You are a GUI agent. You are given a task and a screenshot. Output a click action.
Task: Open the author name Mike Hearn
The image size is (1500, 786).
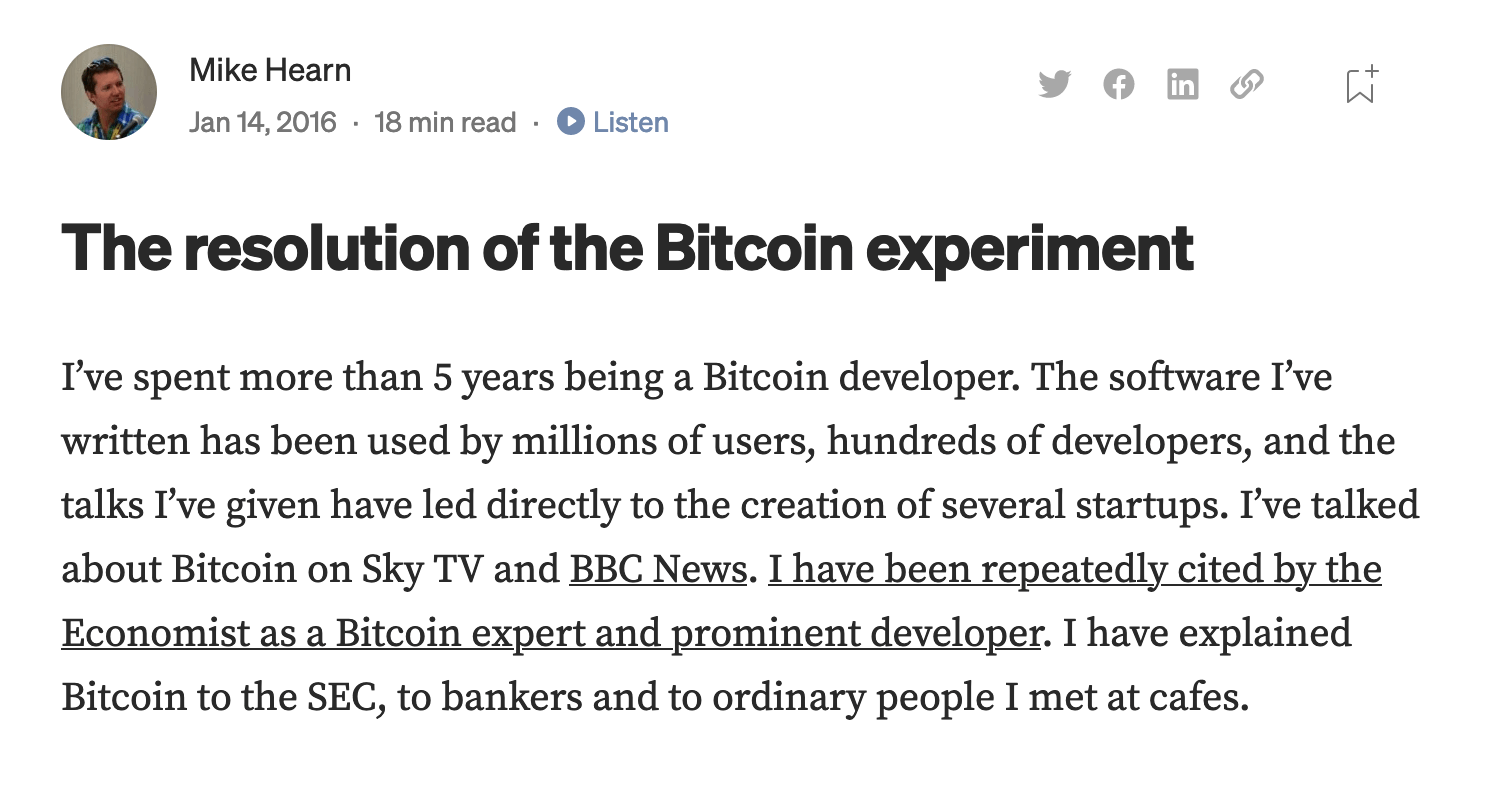point(270,70)
